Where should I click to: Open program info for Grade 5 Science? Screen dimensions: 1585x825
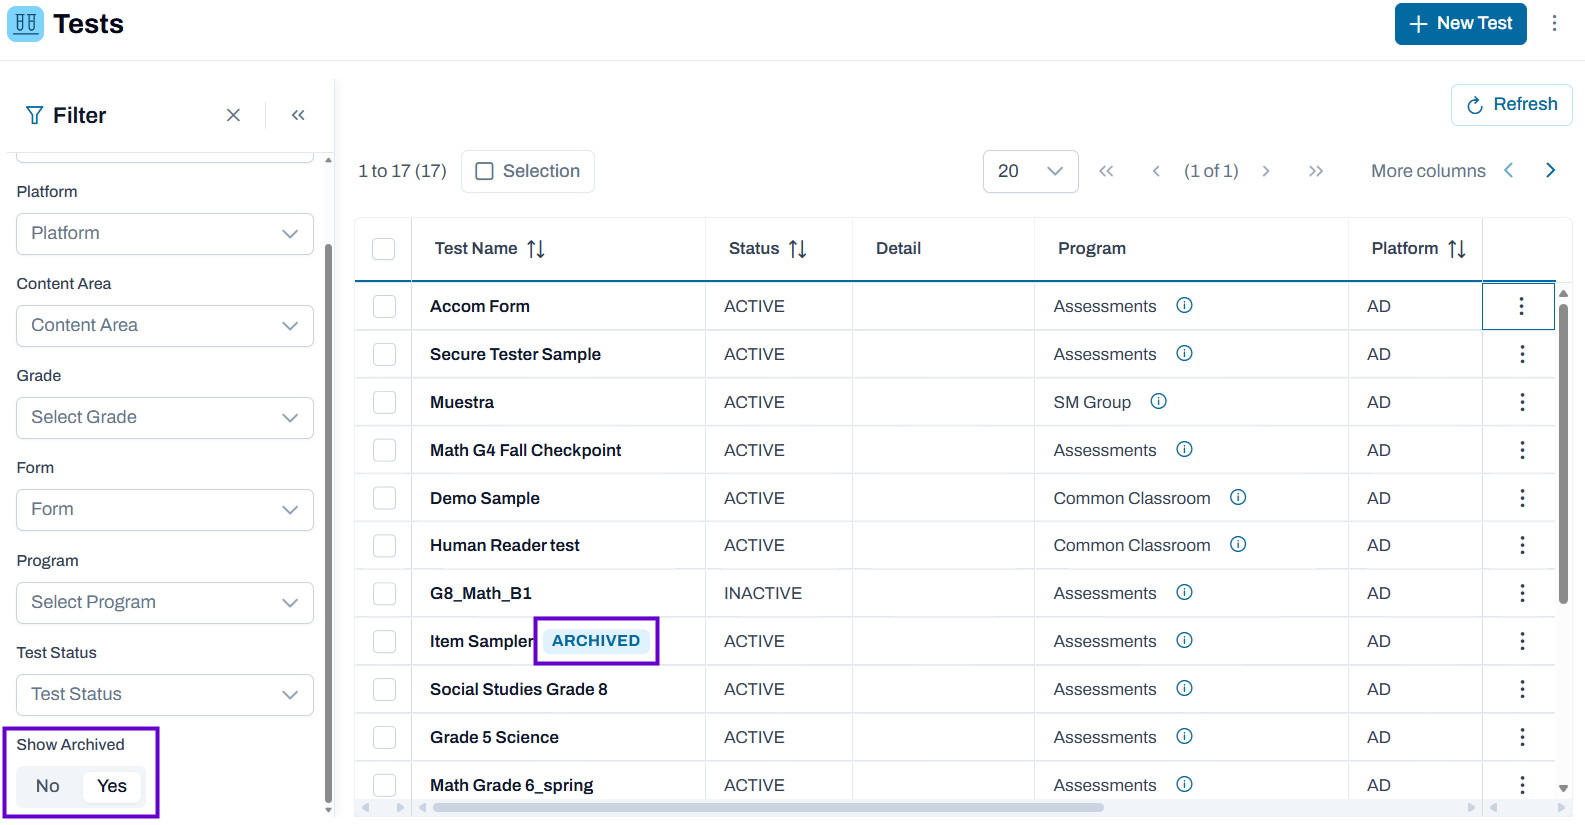1184,736
